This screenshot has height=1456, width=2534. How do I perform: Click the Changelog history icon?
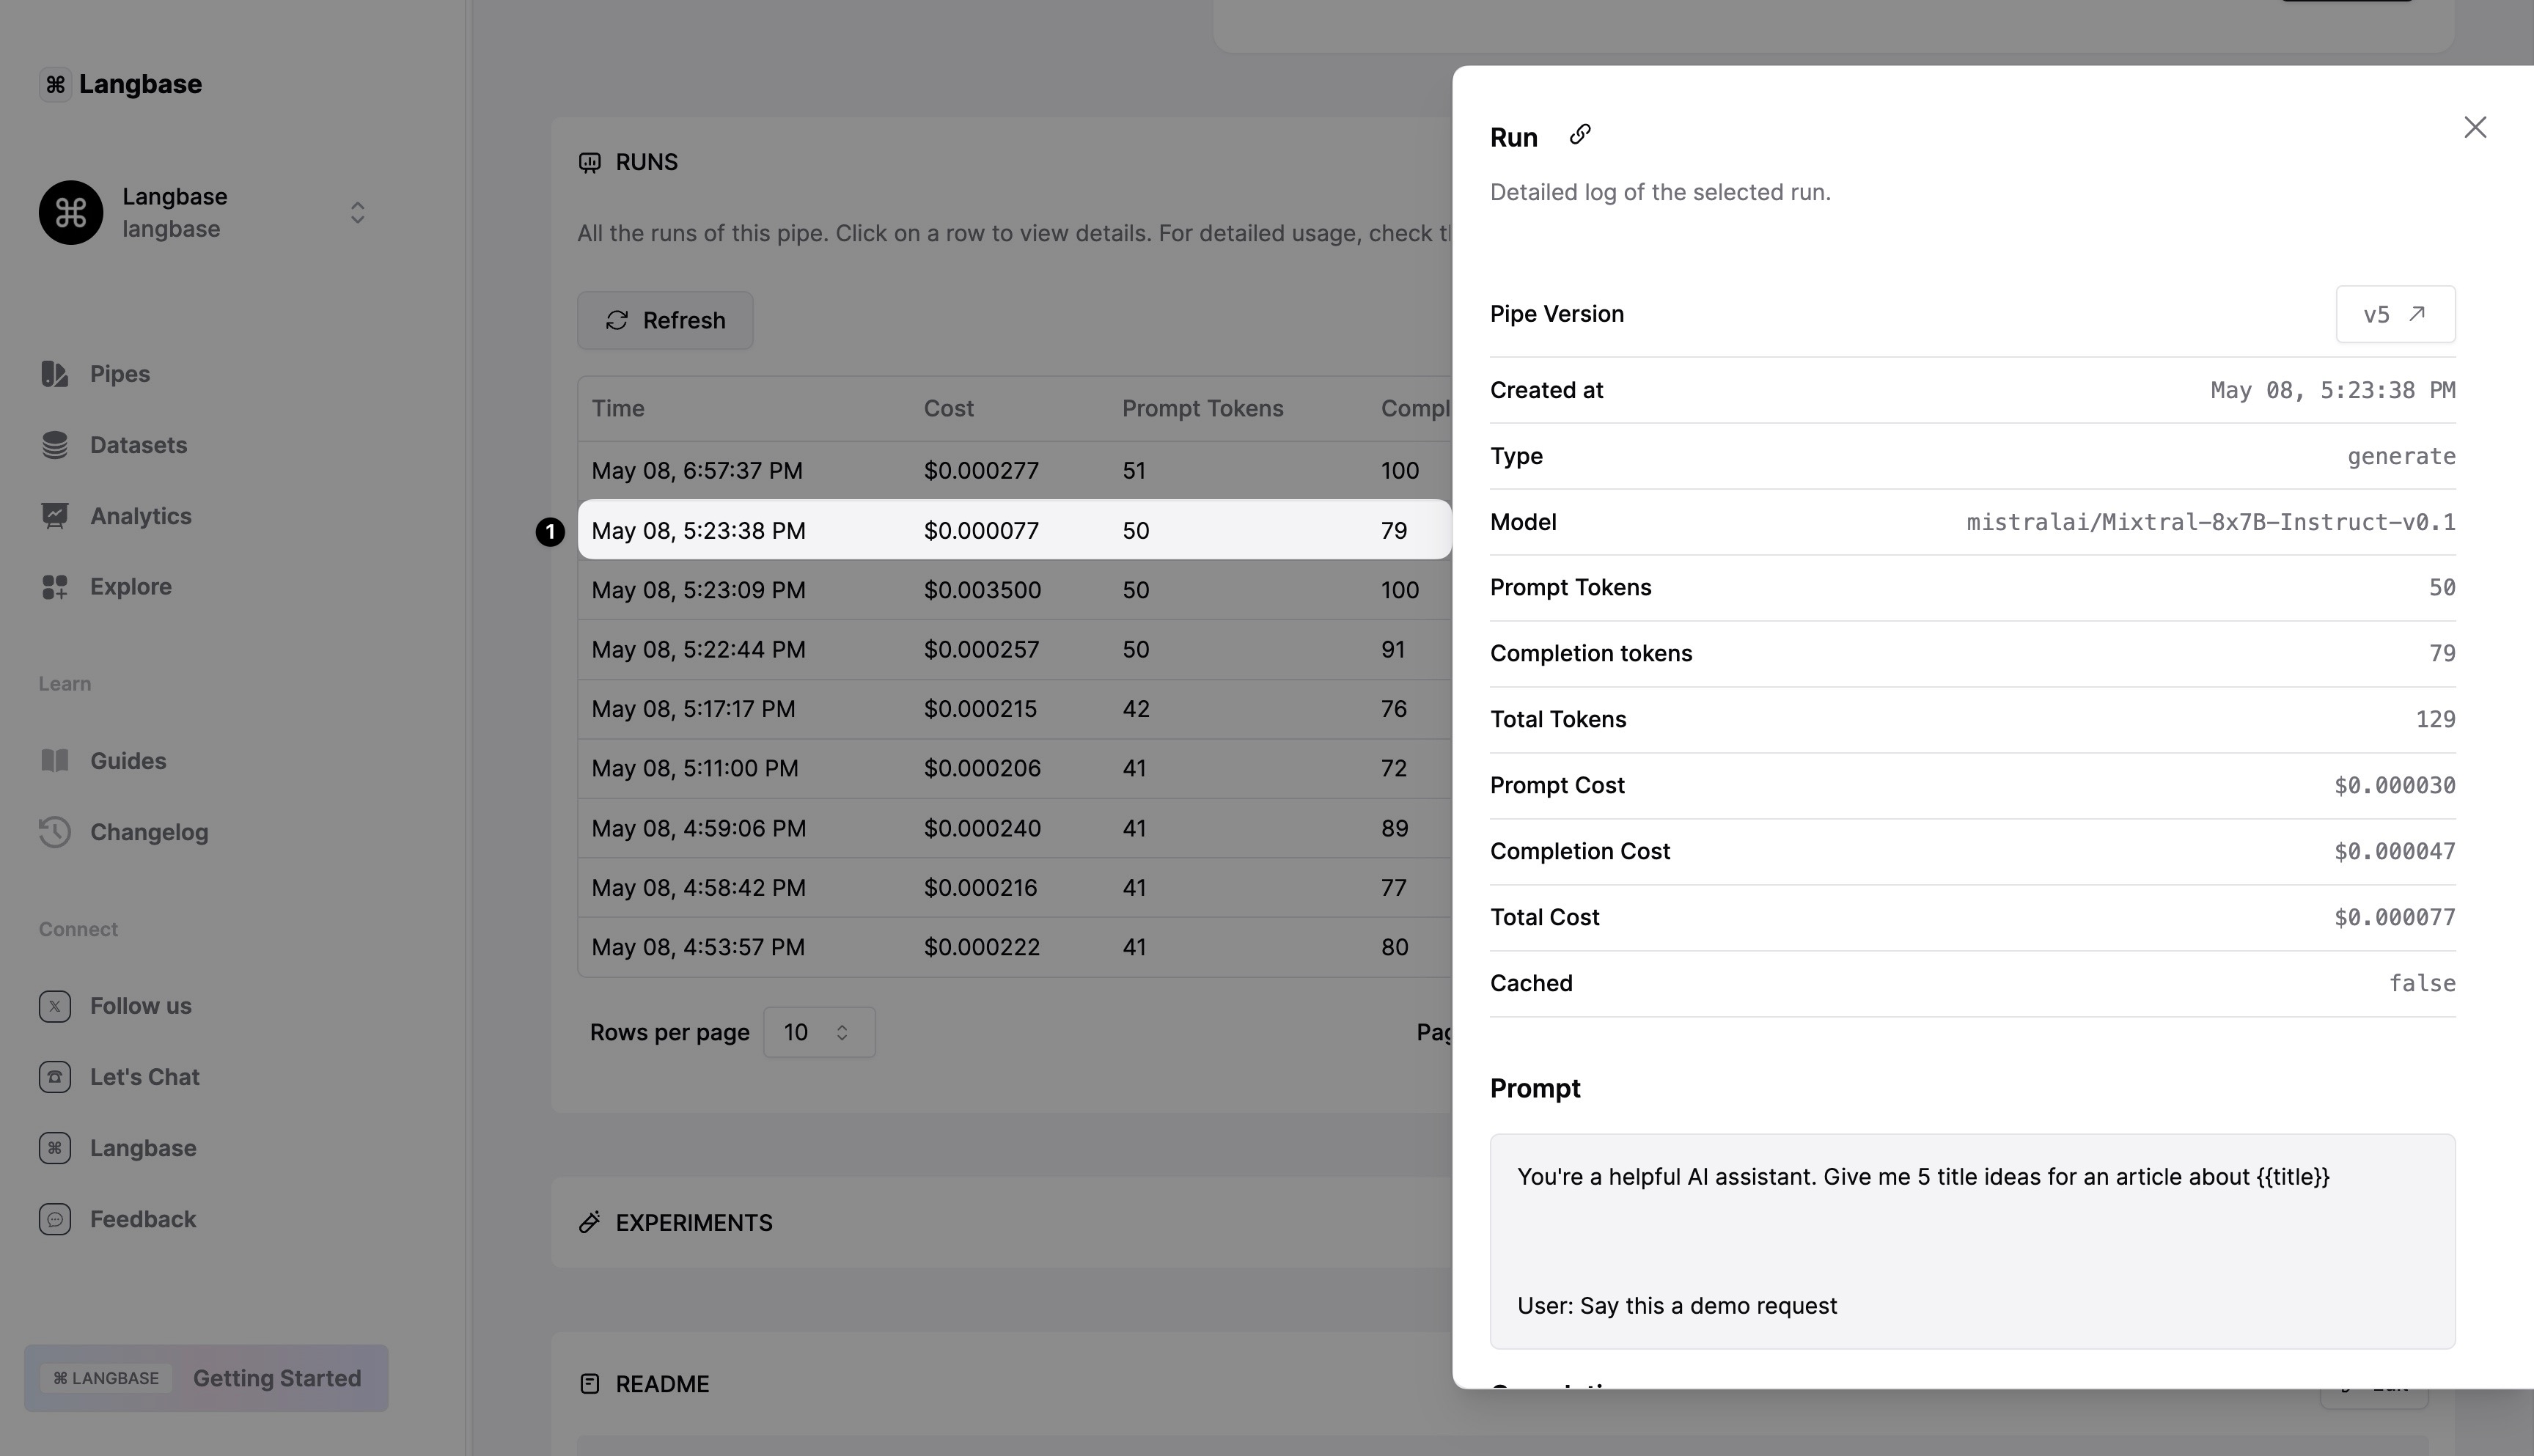pyautogui.click(x=55, y=832)
